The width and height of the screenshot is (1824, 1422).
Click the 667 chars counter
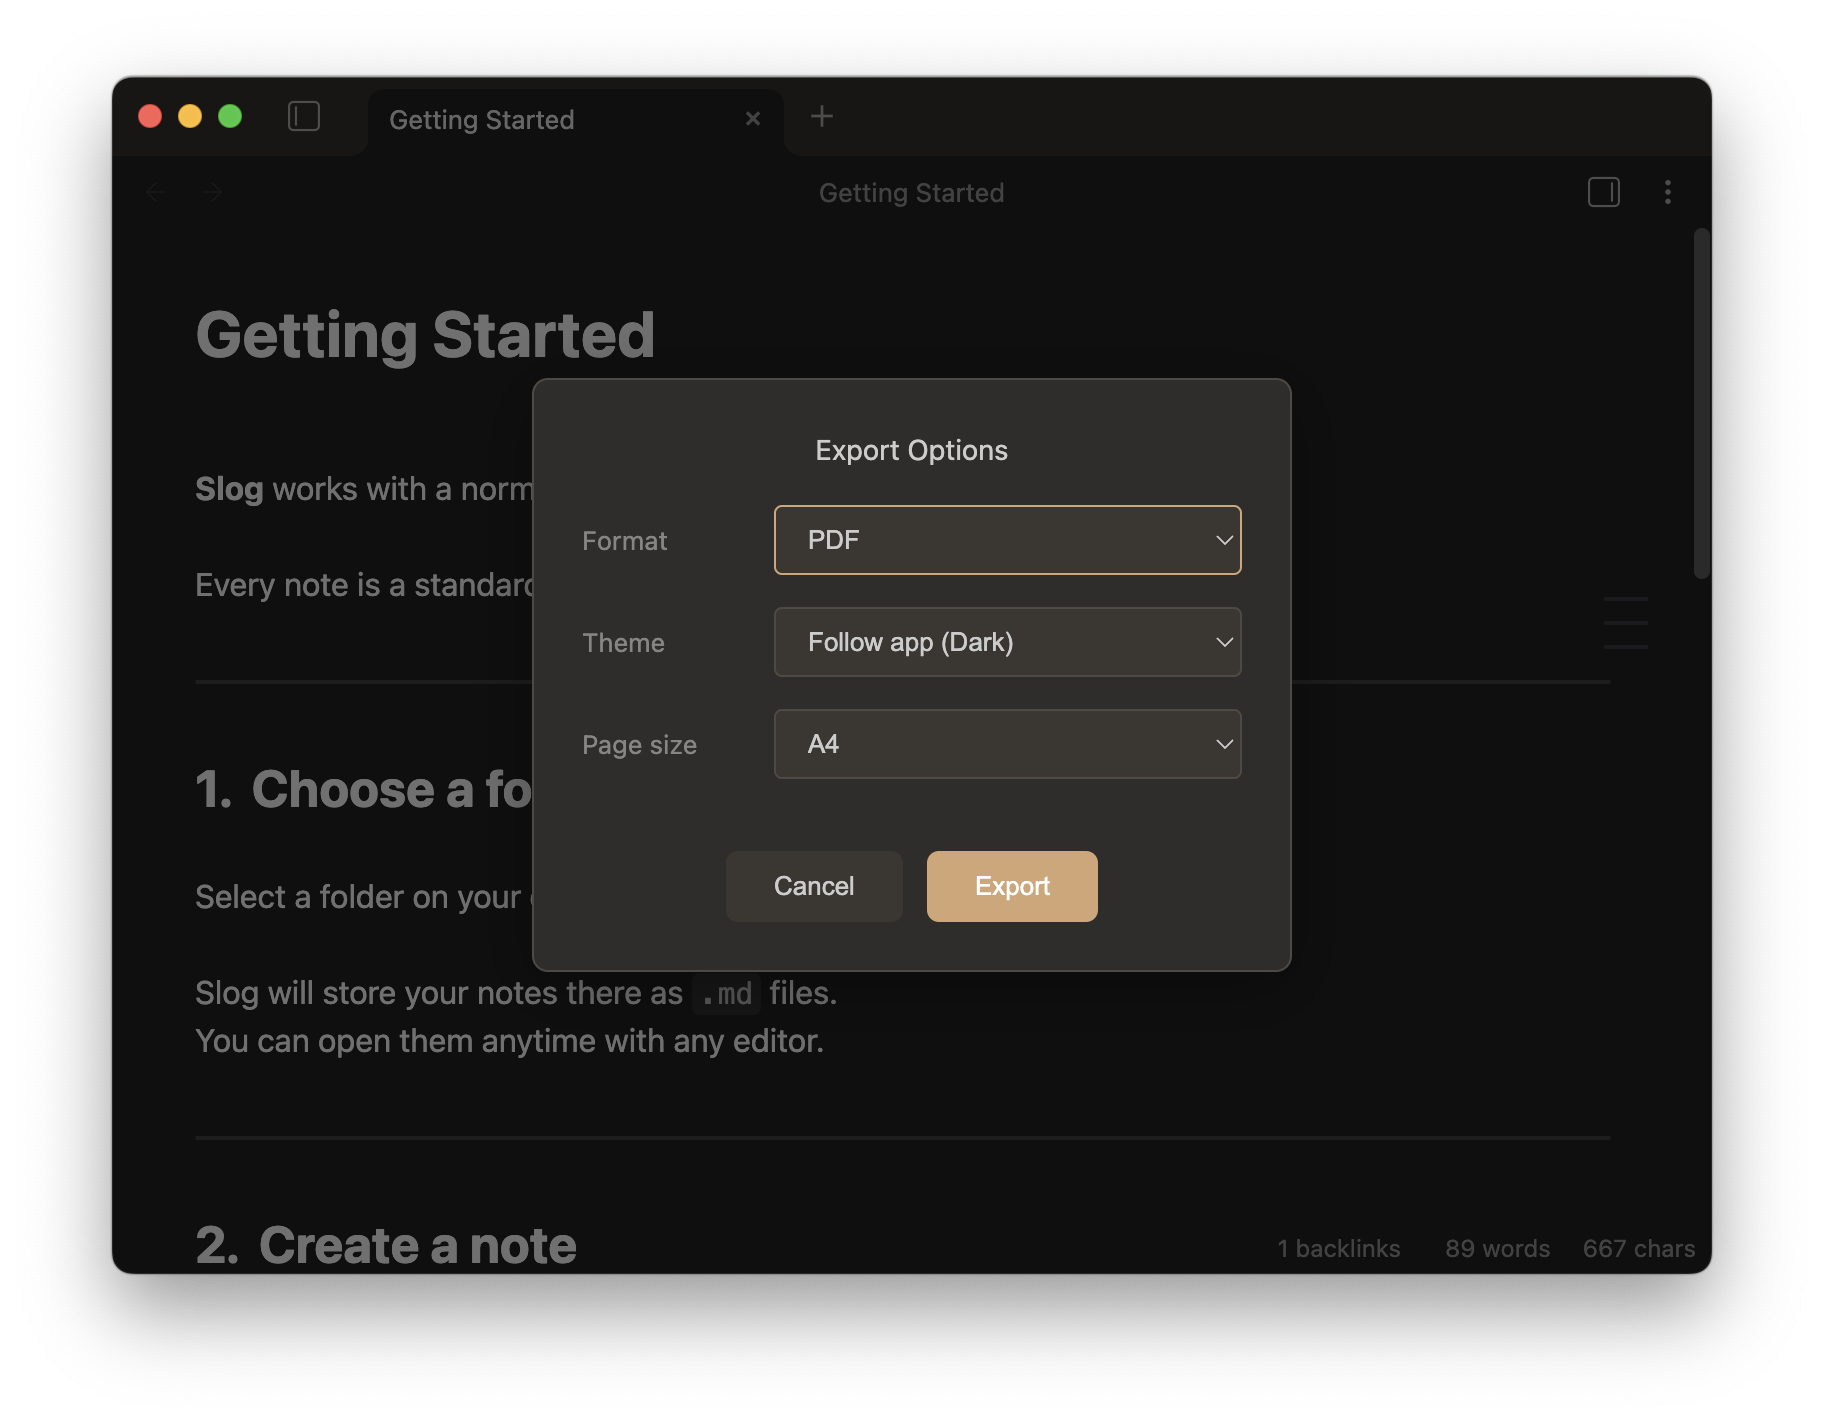1638,1249
